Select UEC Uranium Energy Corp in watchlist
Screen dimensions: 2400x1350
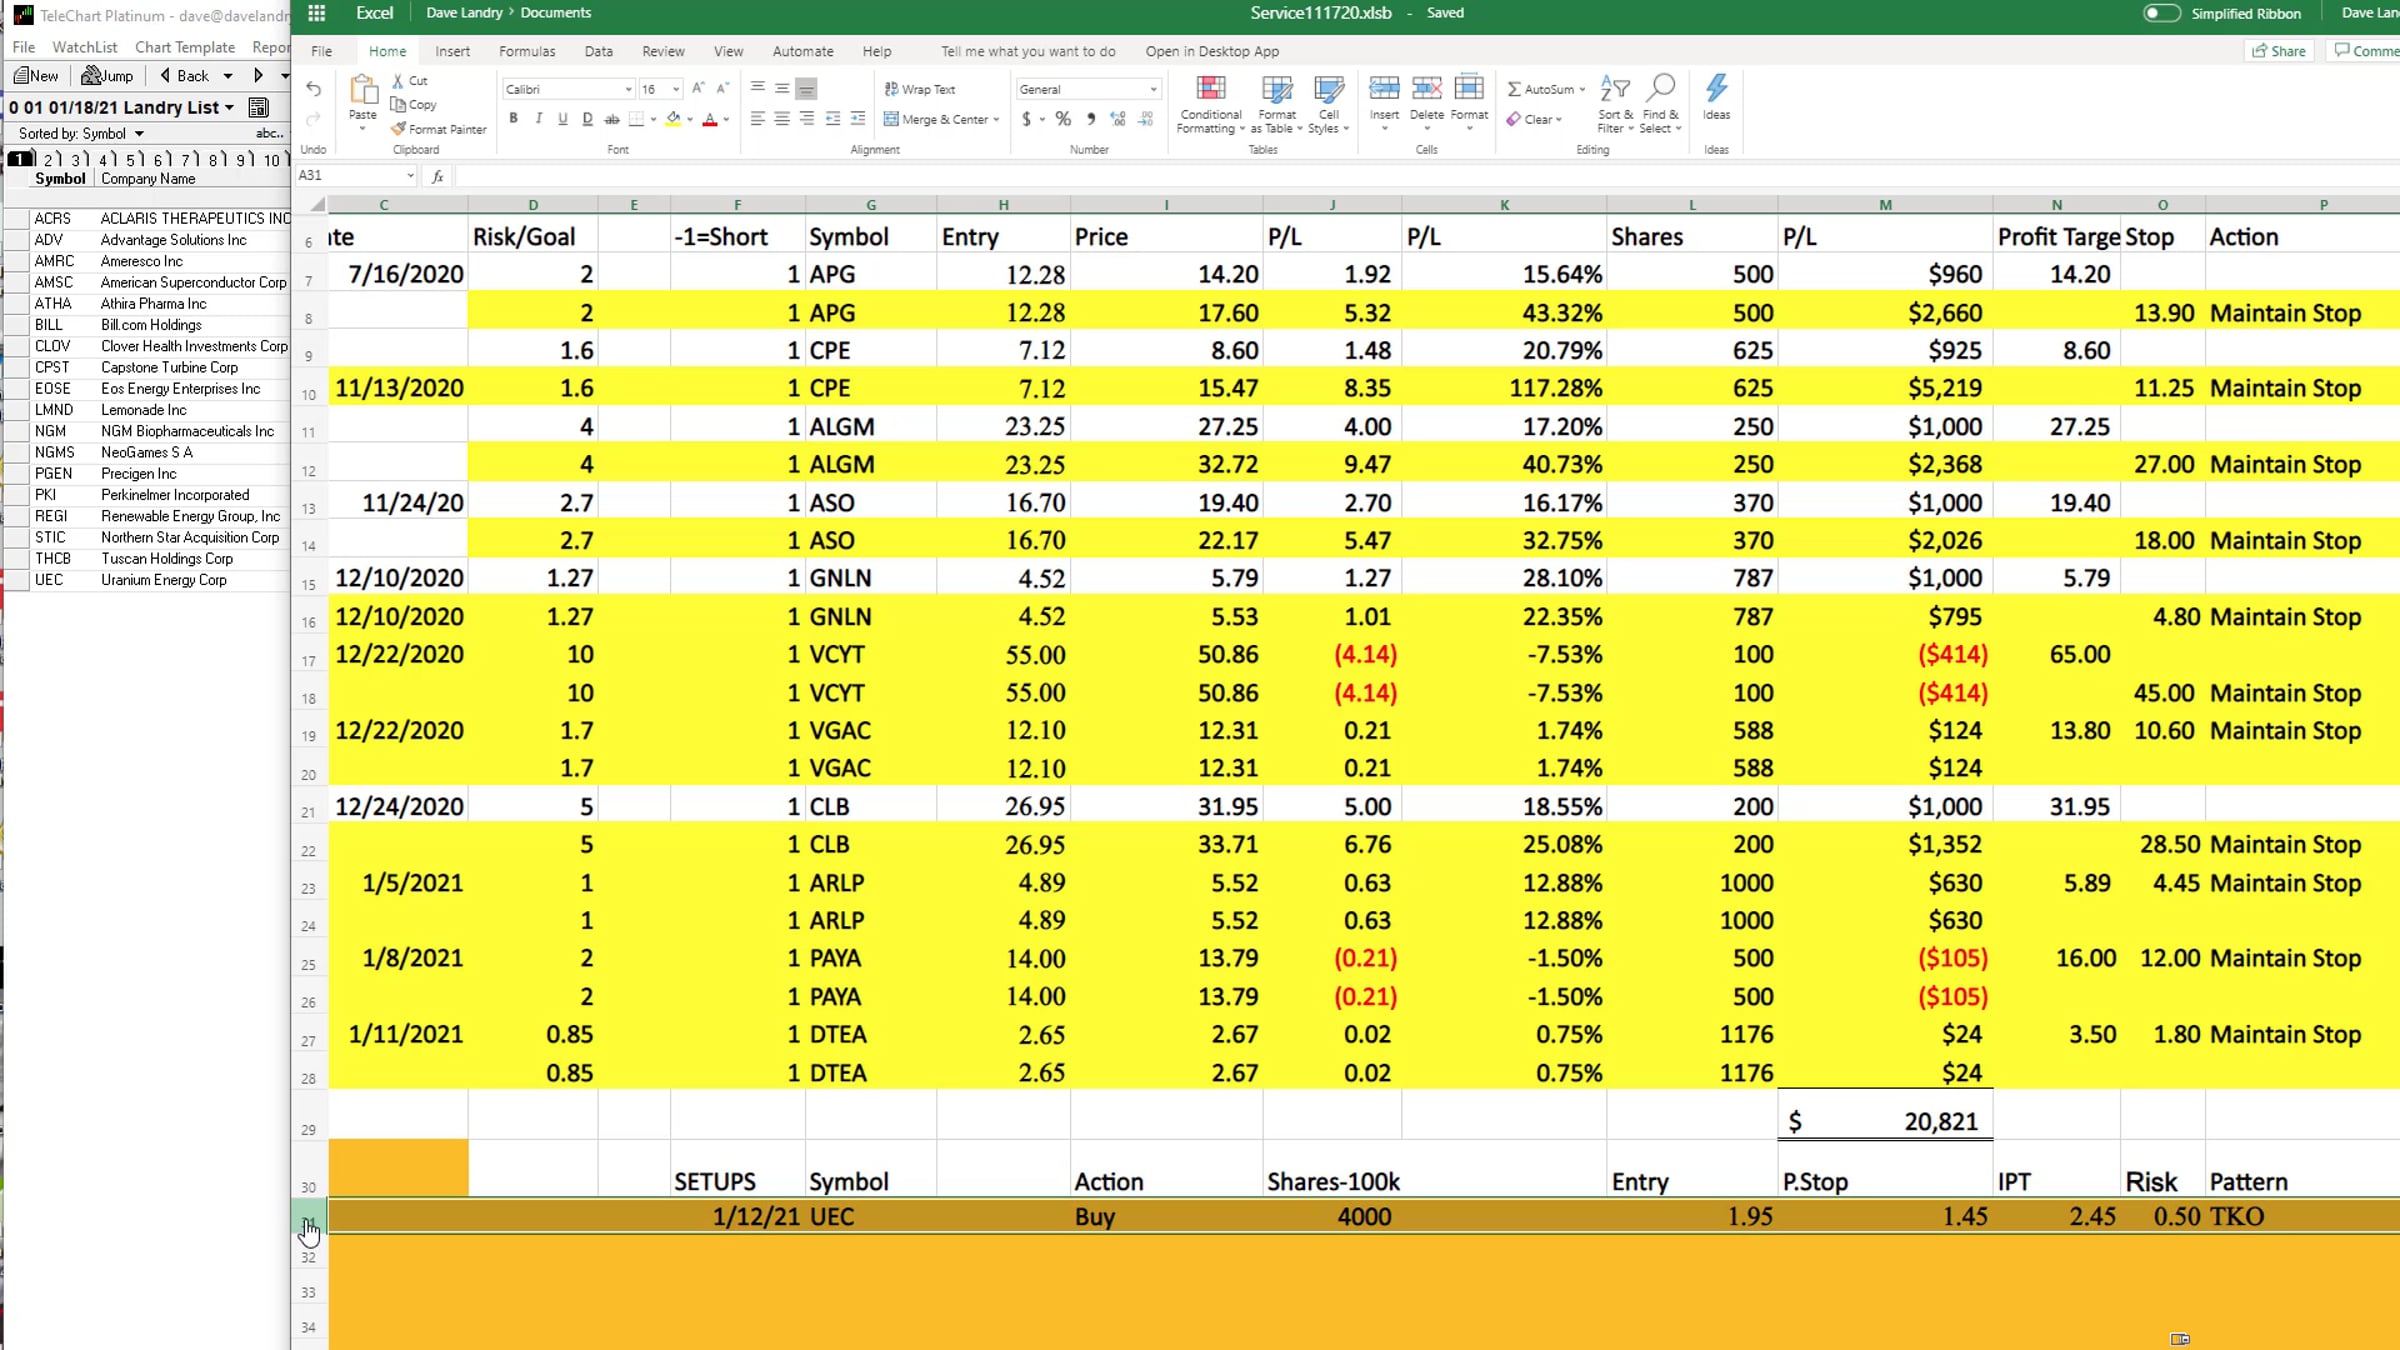(x=147, y=580)
